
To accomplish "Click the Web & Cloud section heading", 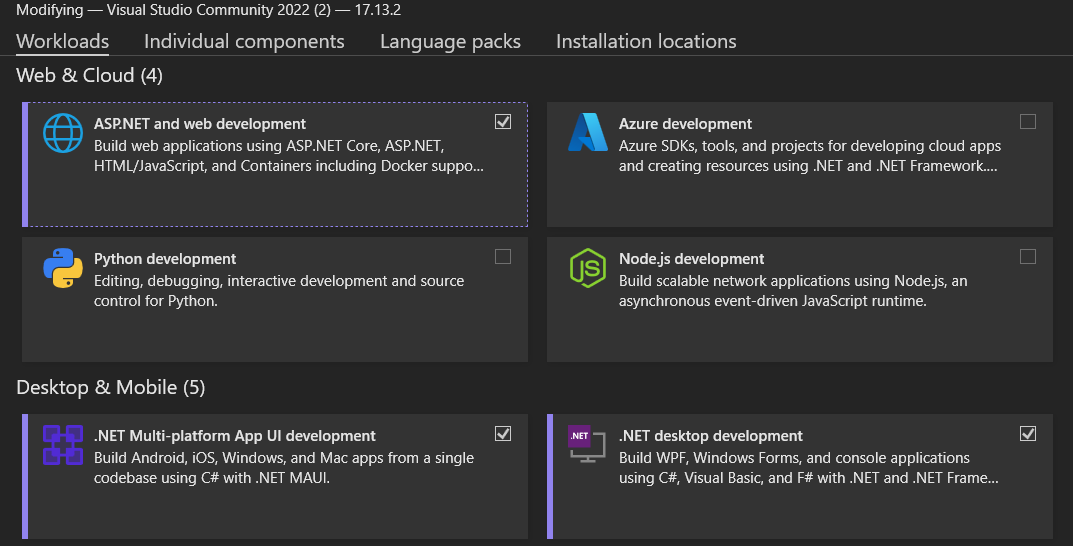I will click(89, 75).
